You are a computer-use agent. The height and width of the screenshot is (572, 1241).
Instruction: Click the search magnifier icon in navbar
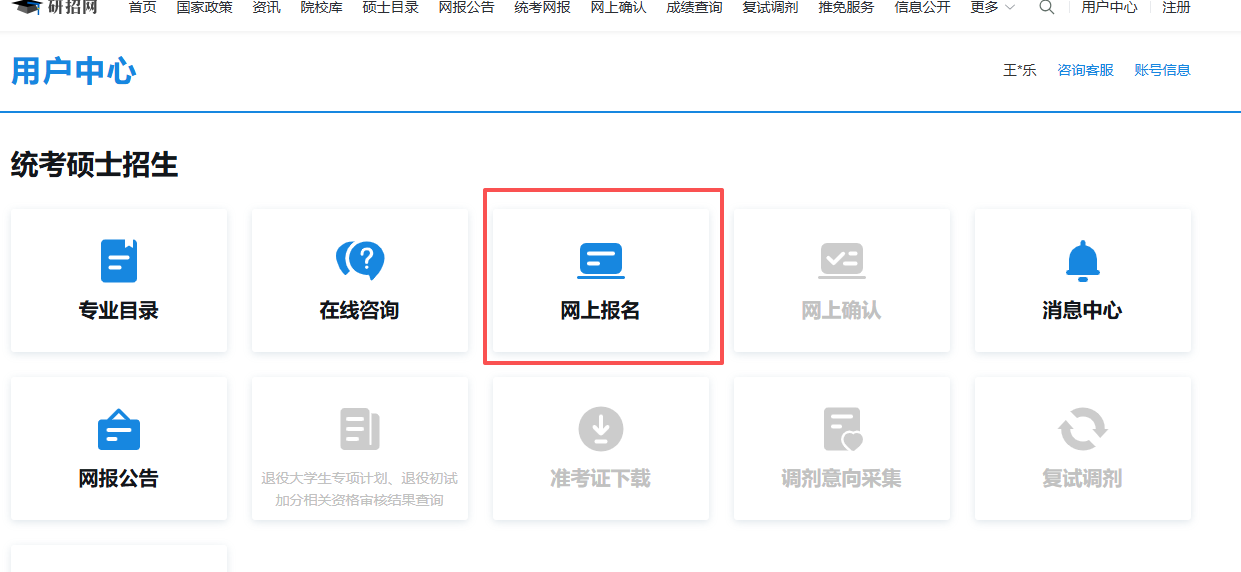tap(1046, 8)
